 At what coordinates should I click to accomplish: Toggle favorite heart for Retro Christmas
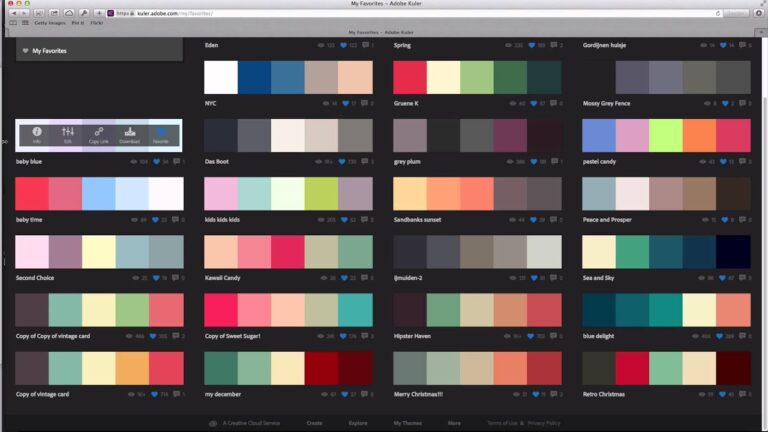[x=723, y=394]
